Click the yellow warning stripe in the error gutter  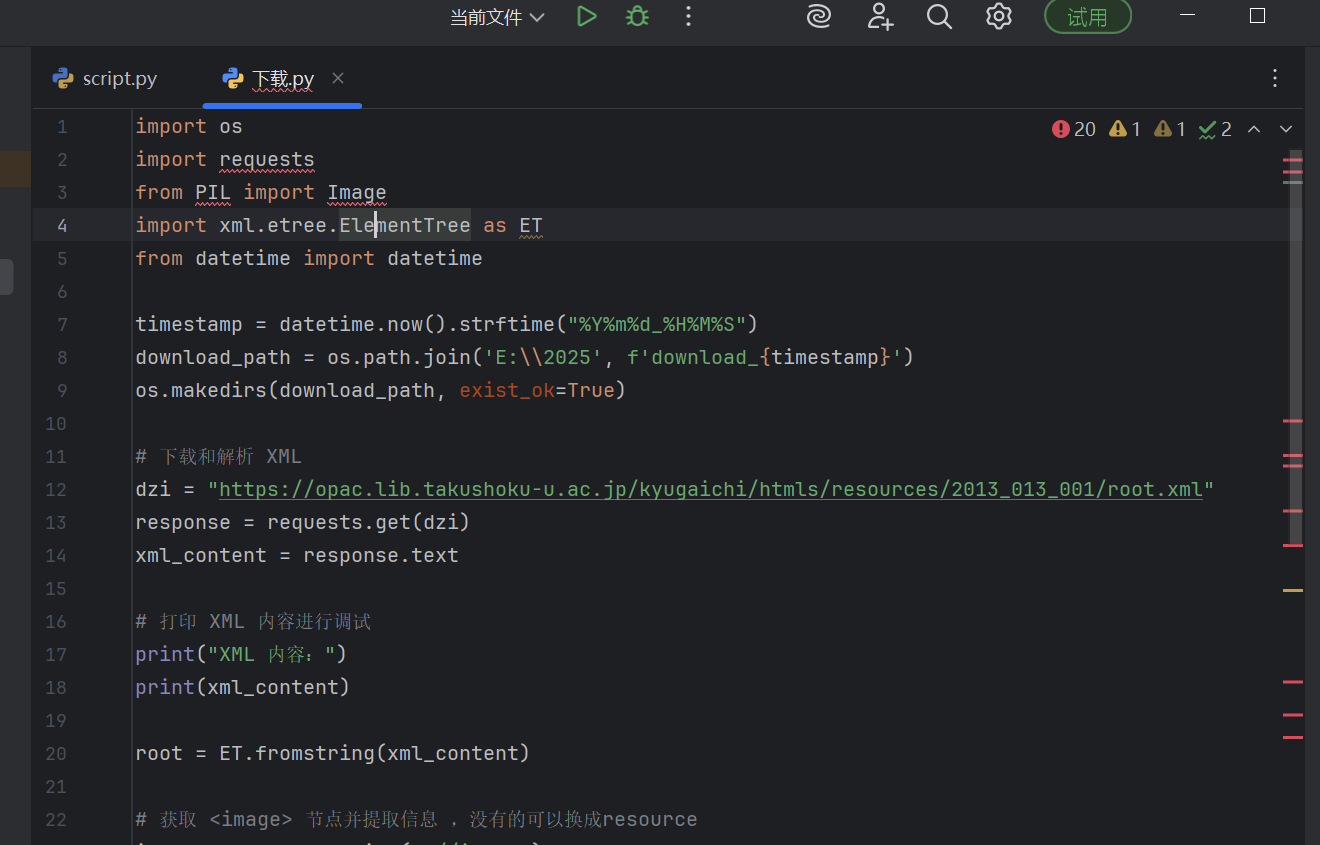pos(1293,590)
